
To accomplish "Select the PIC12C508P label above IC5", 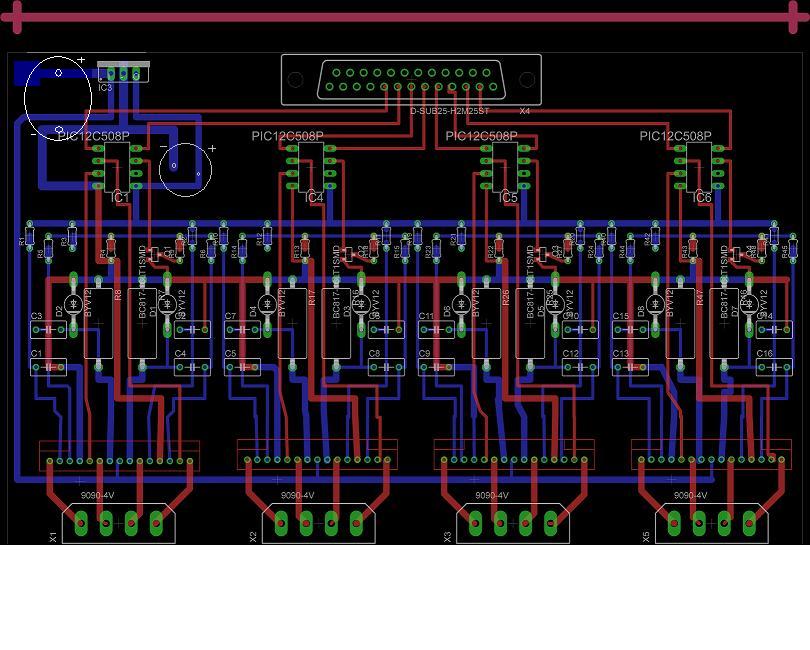I will click(481, 136).
